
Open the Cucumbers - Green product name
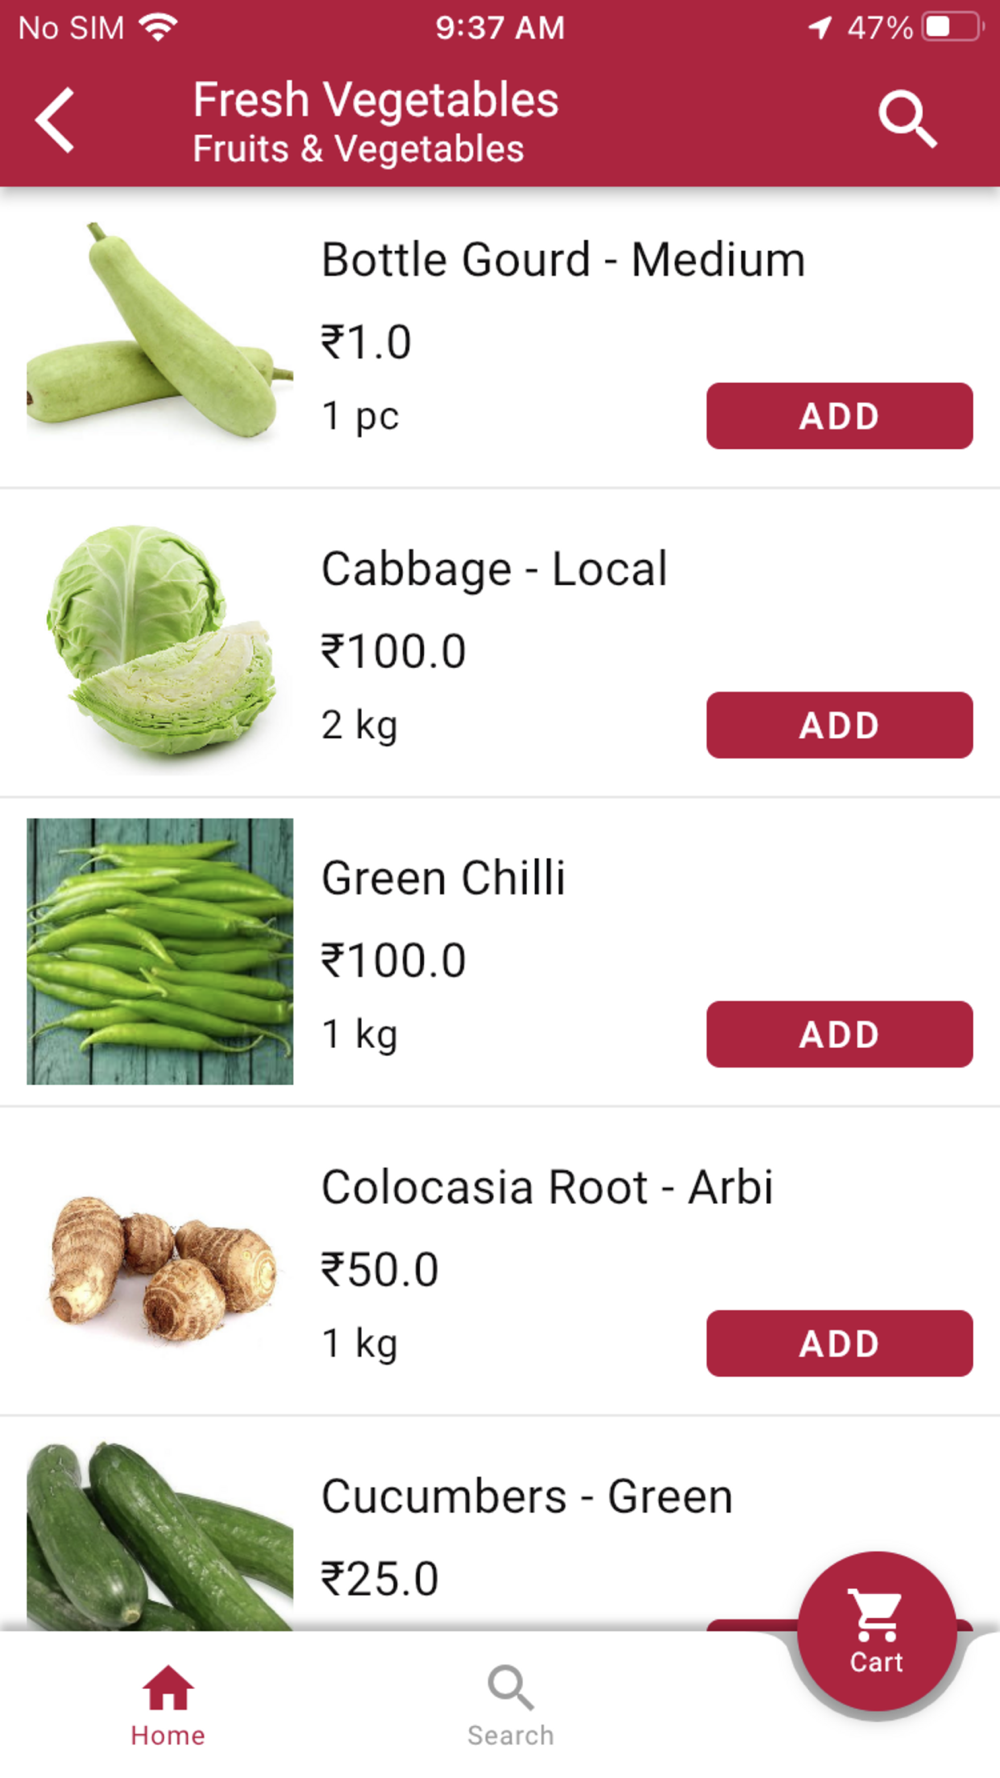(x=527, y=1497)
